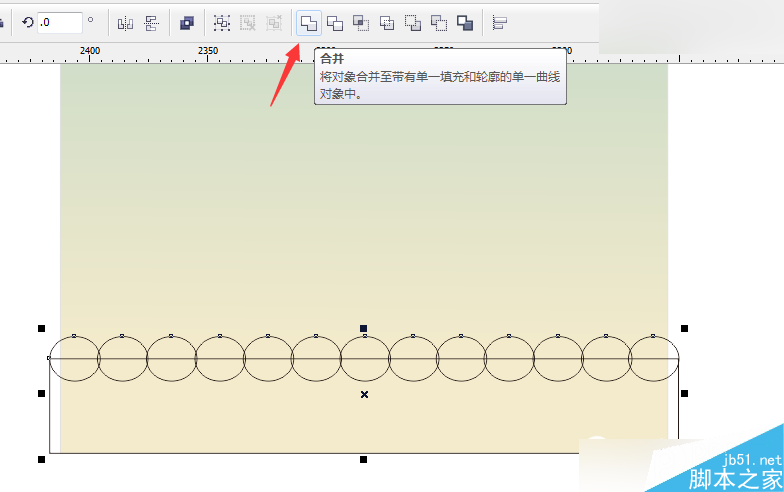Screen dimensions: 784x492
Task: Click the greyed Ungroup All icon
Action: 274,23
